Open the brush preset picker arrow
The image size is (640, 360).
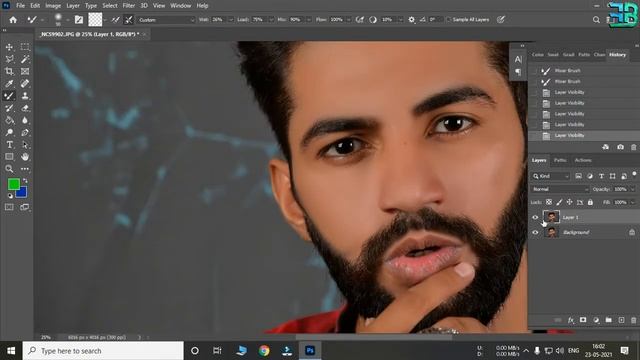click(67, 20)
